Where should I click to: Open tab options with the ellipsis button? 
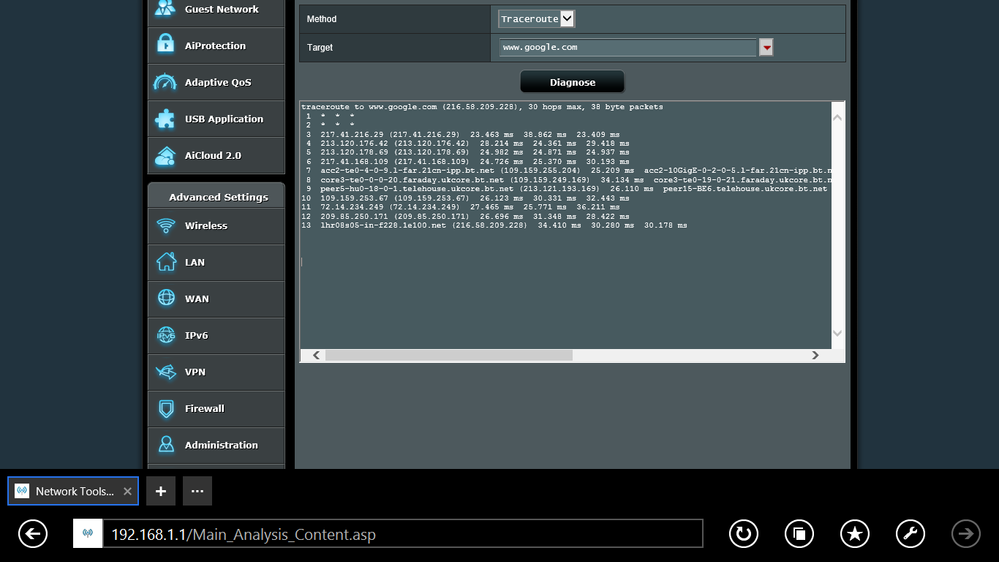click(x=198, y=491)
